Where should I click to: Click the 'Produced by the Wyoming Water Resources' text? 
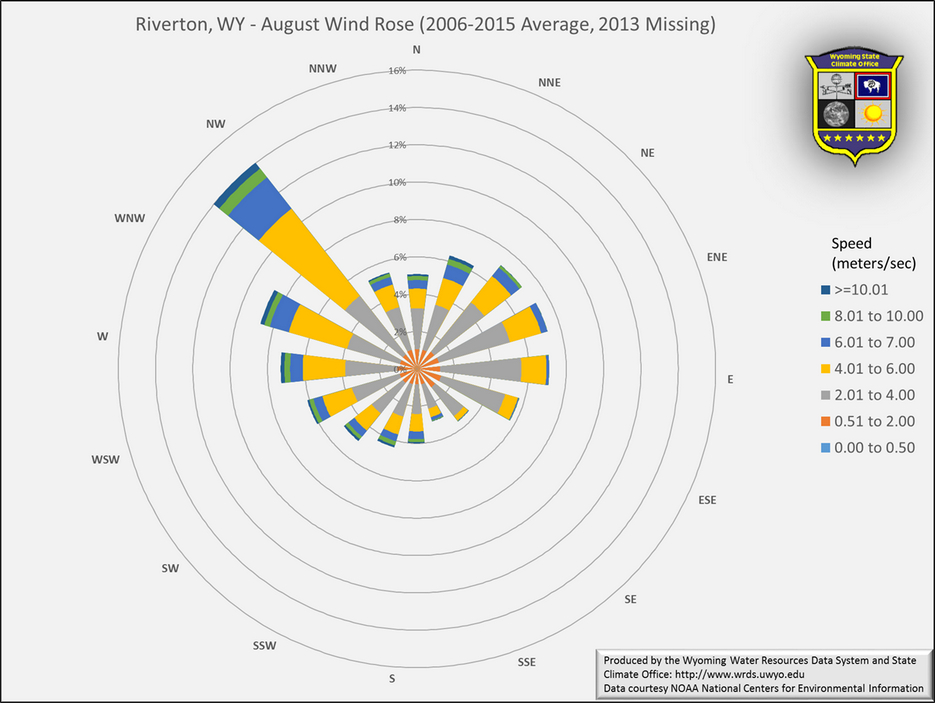(760, 660)
